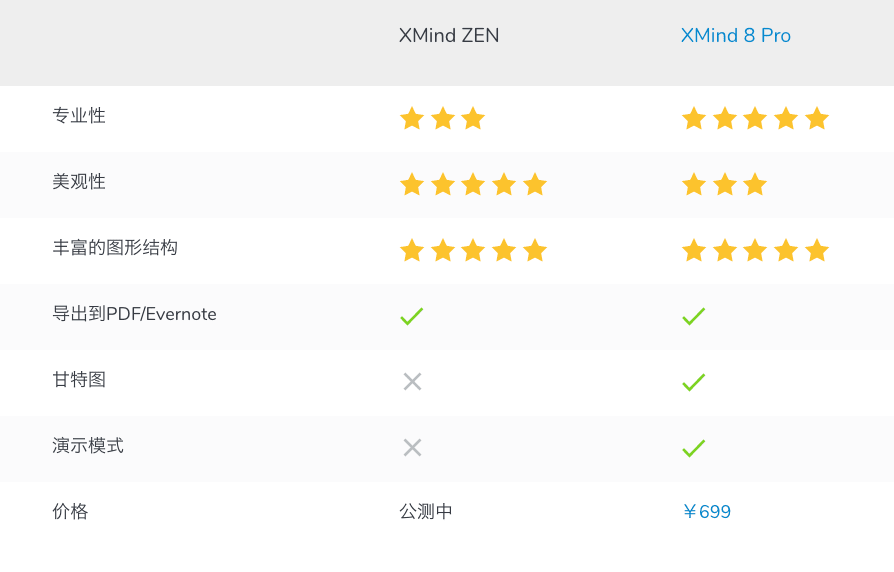
Task: Click the green checkmark for 甘特图
Action: coord(694,382)
